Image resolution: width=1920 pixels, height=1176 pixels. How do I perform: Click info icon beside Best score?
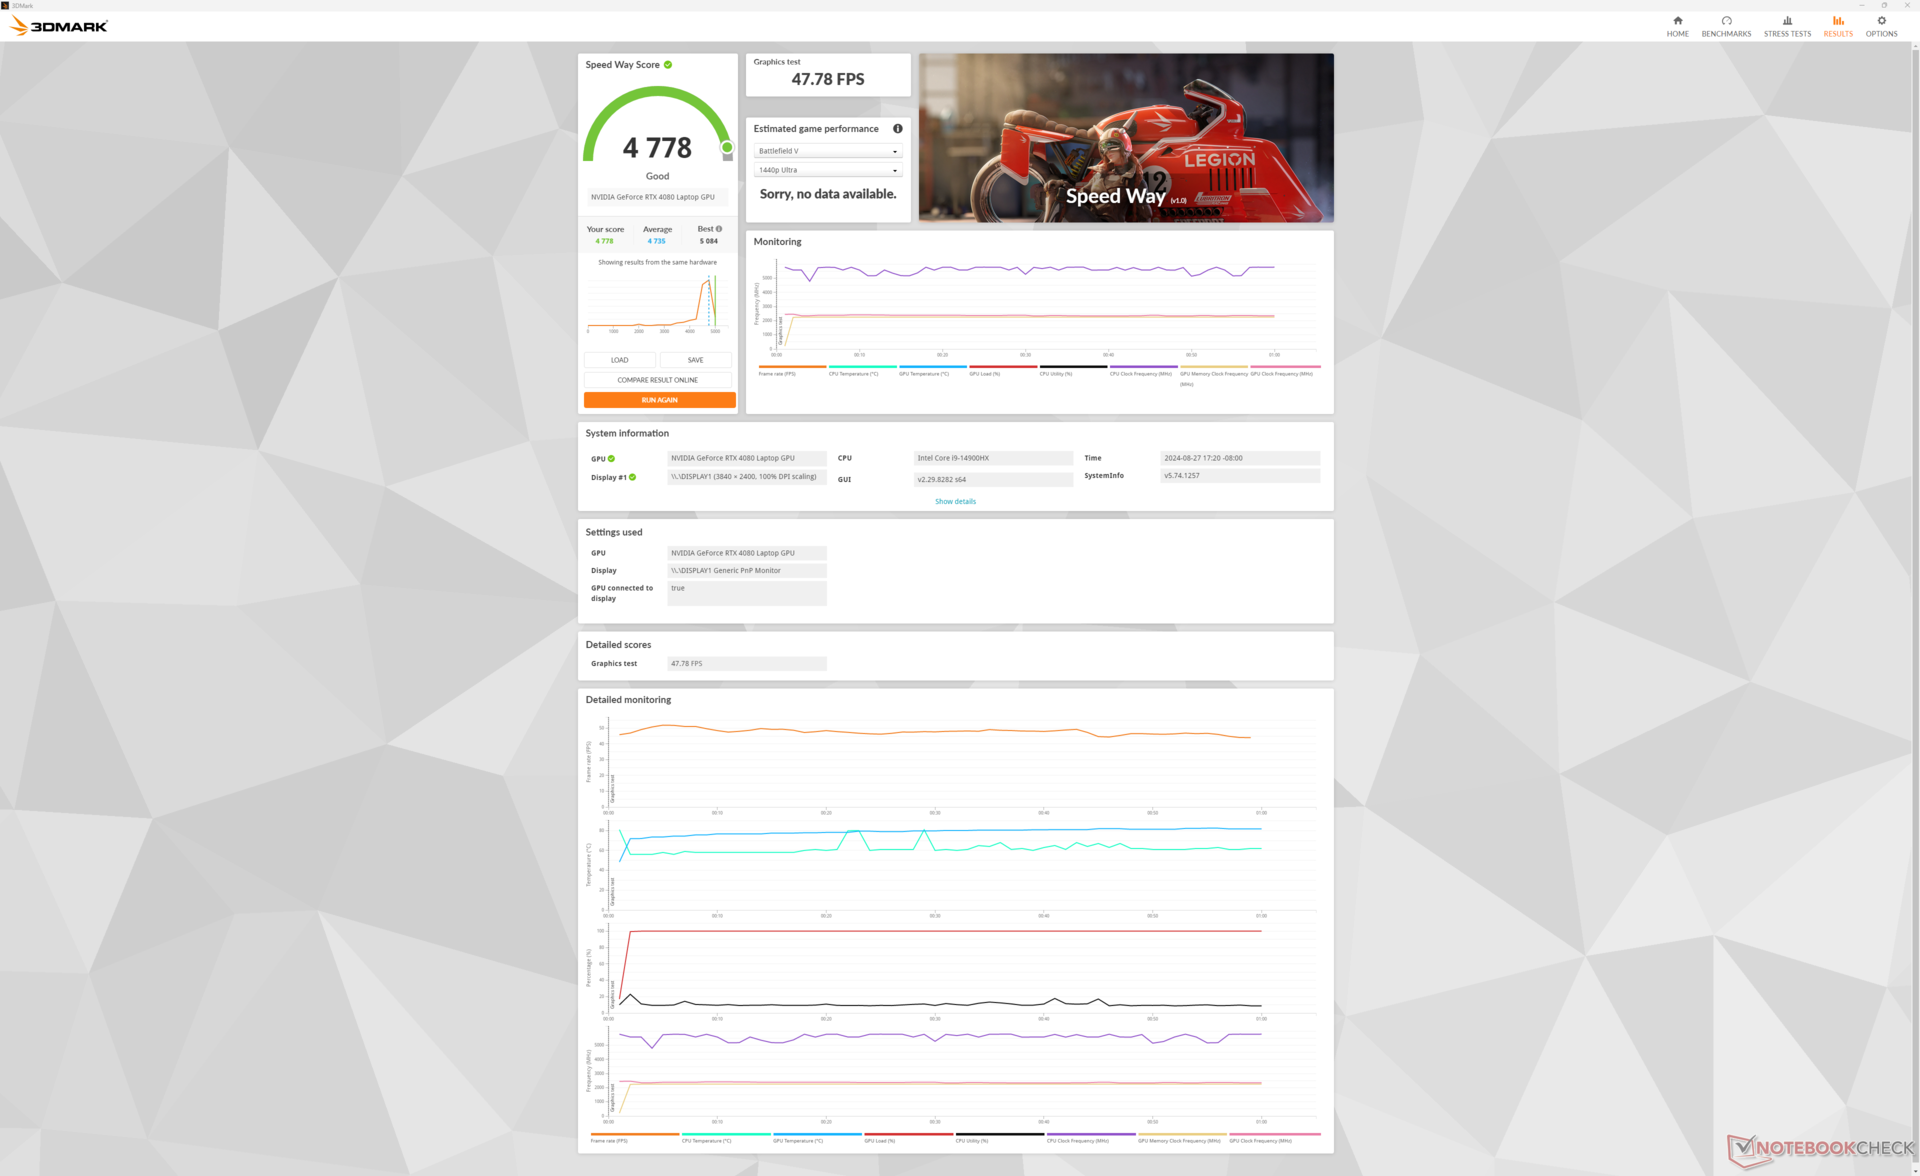tap(719, 229)
